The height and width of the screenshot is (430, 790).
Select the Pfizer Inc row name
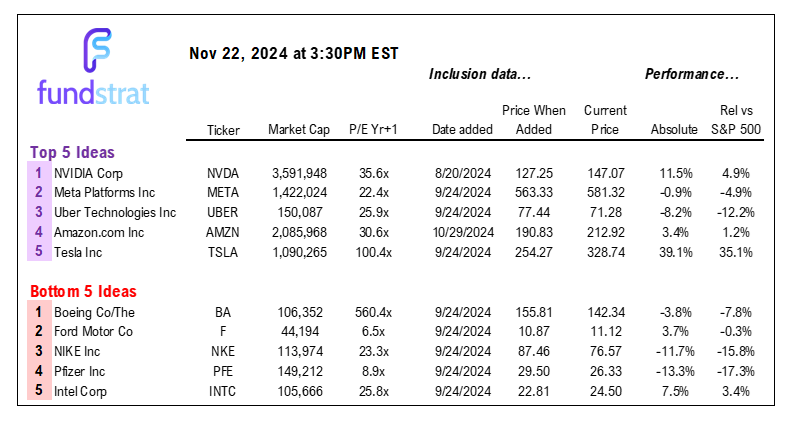tap(80, 372)
